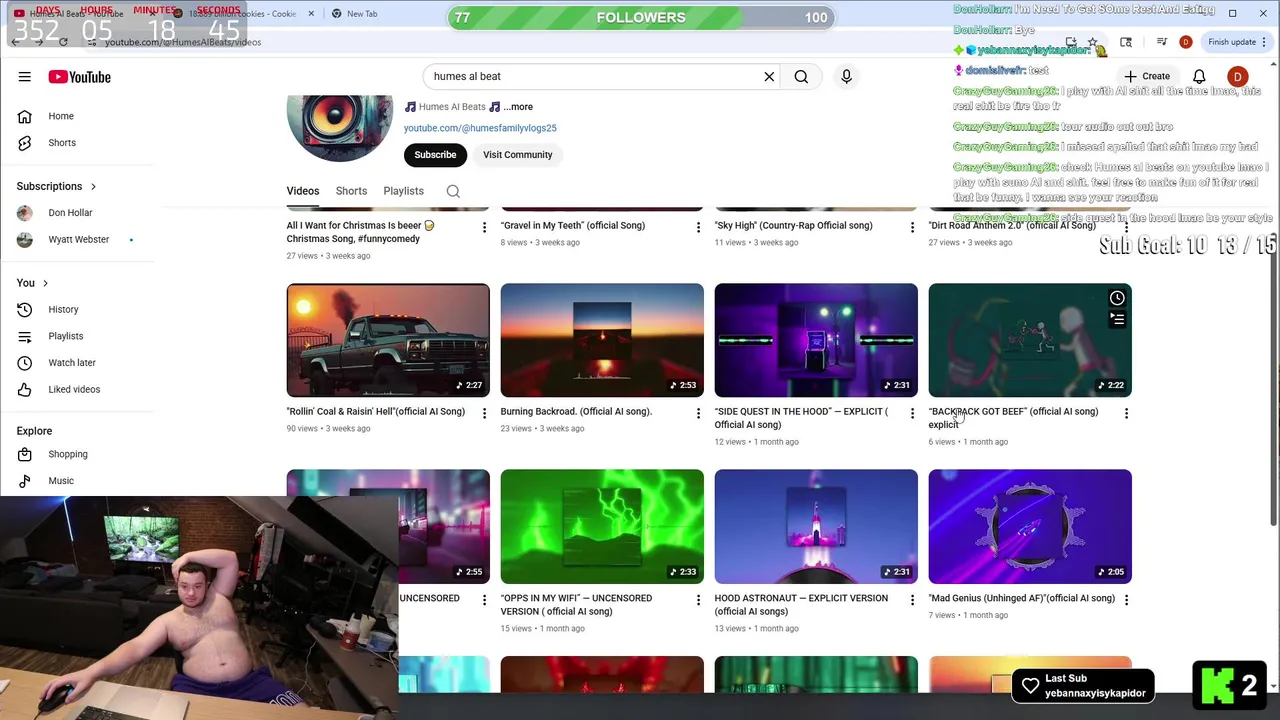
Task: Open the notifications bell
Action: click(x=1199, y=76)
